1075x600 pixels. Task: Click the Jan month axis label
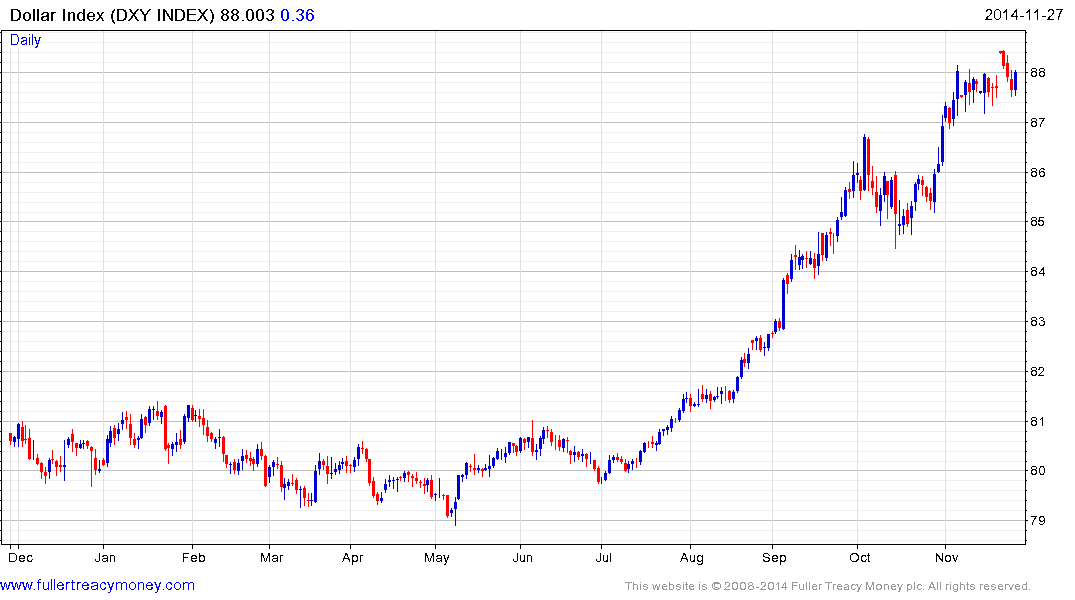[x=105, y=557]
